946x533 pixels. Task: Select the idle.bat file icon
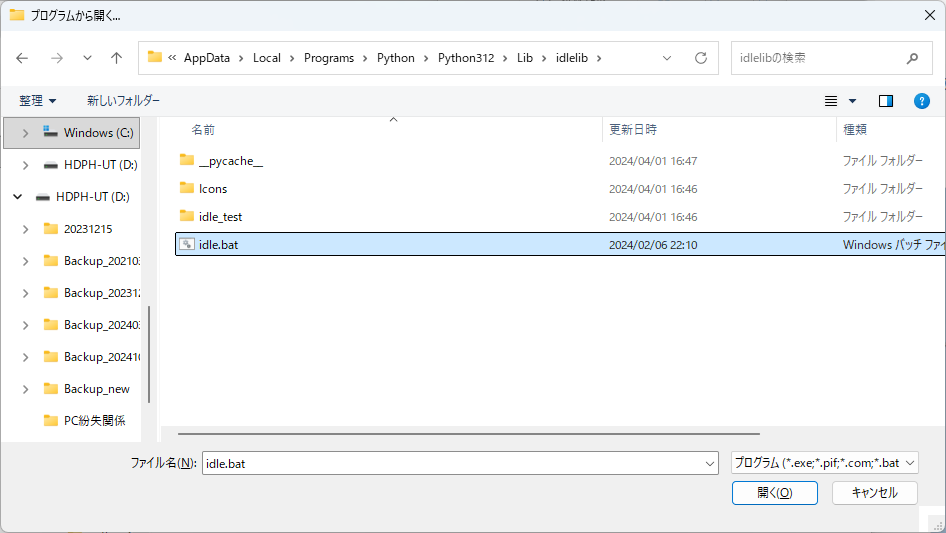click(x=186, y=244)
